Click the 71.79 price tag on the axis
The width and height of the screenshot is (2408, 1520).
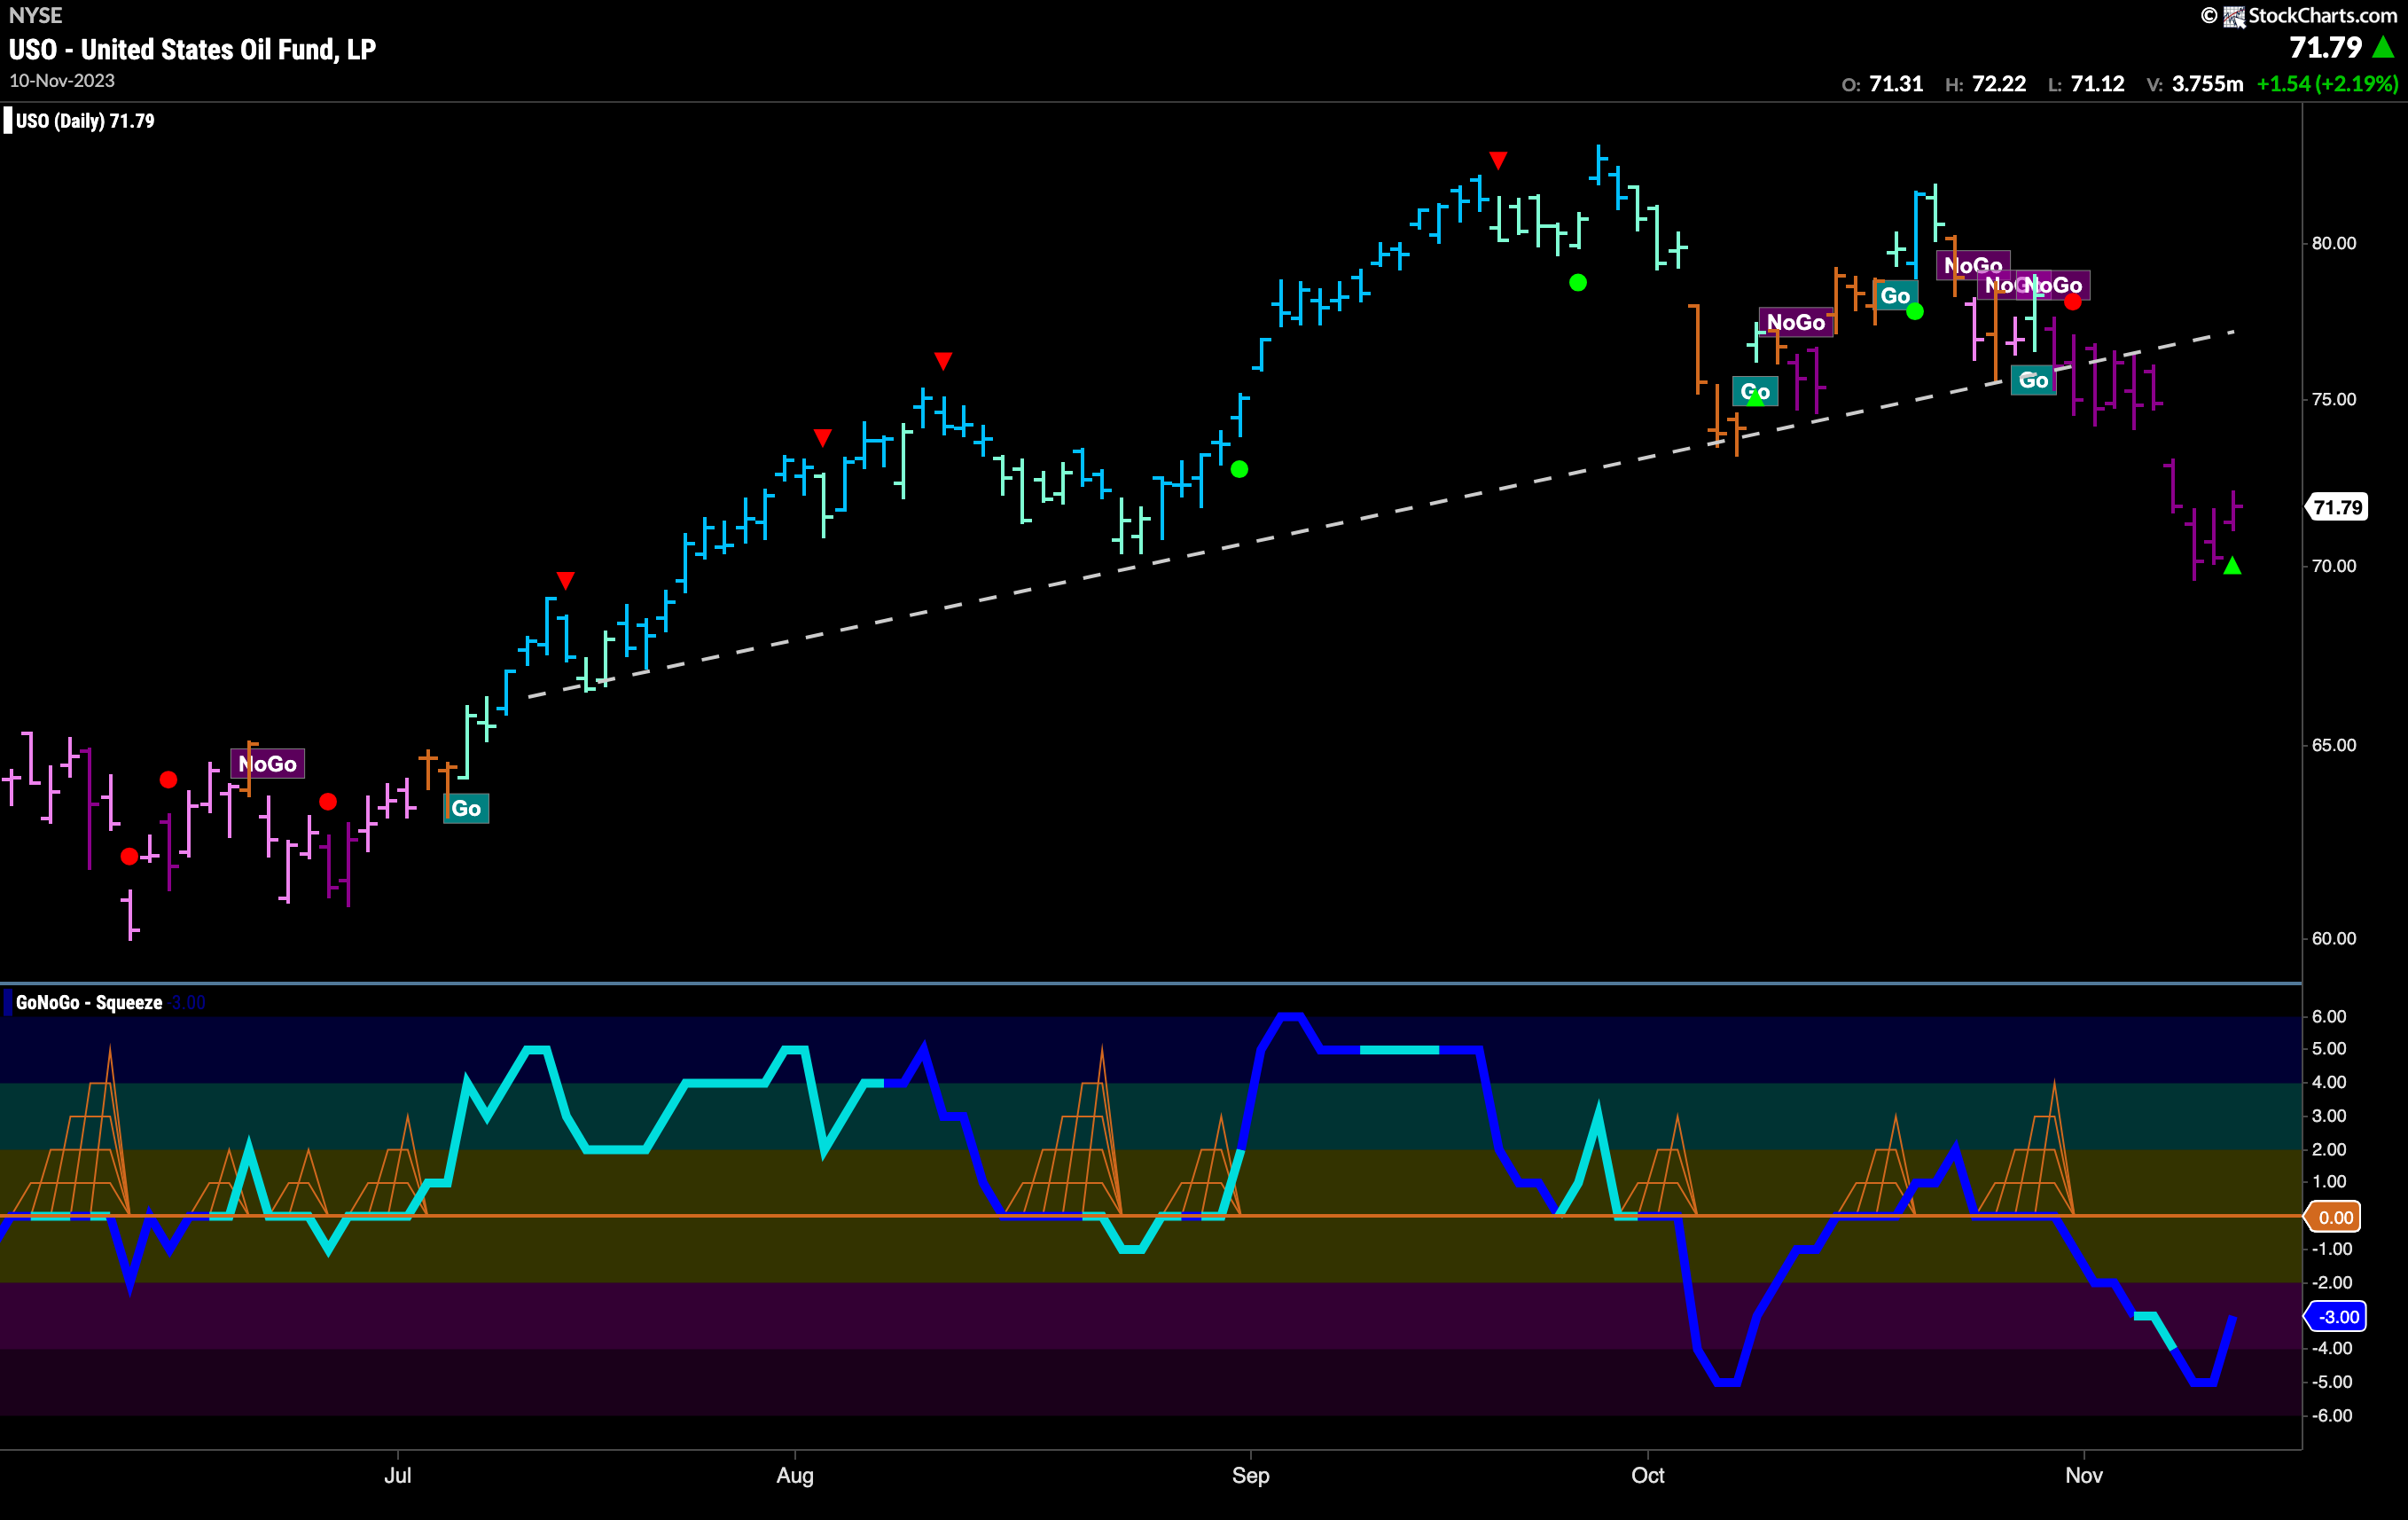(2337, 507)
